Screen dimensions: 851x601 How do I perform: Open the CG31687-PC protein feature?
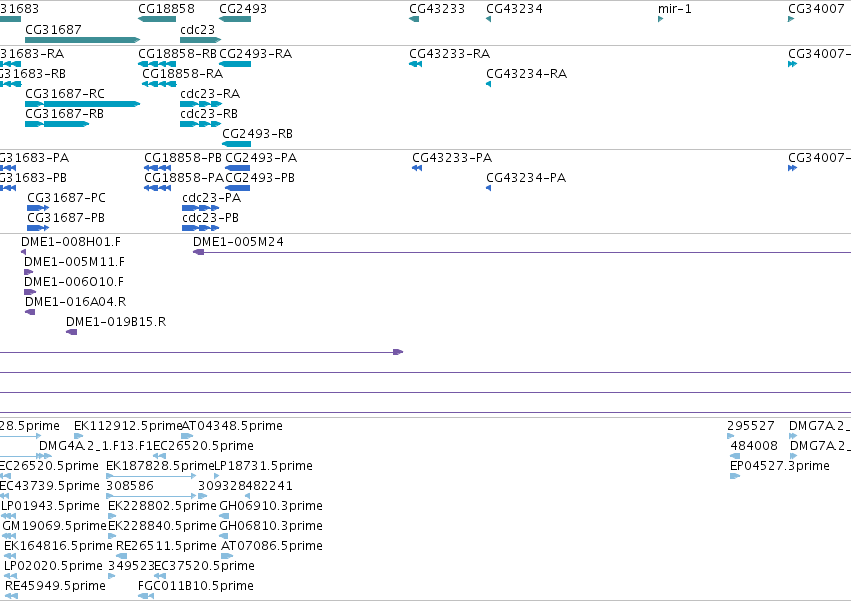coord(66,198)
